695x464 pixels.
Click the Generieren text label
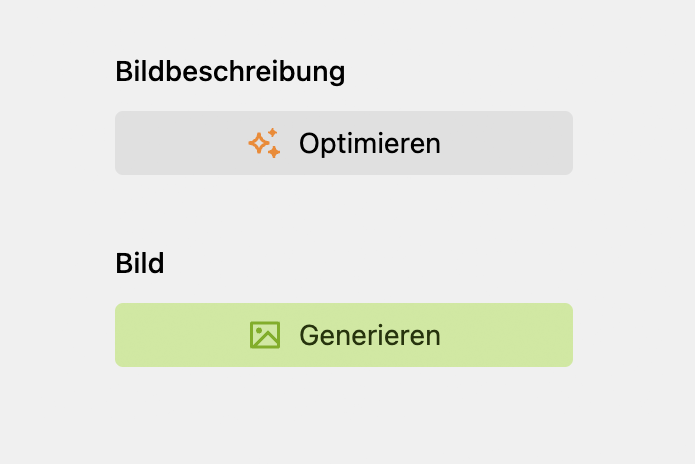[x=369, y=335]
